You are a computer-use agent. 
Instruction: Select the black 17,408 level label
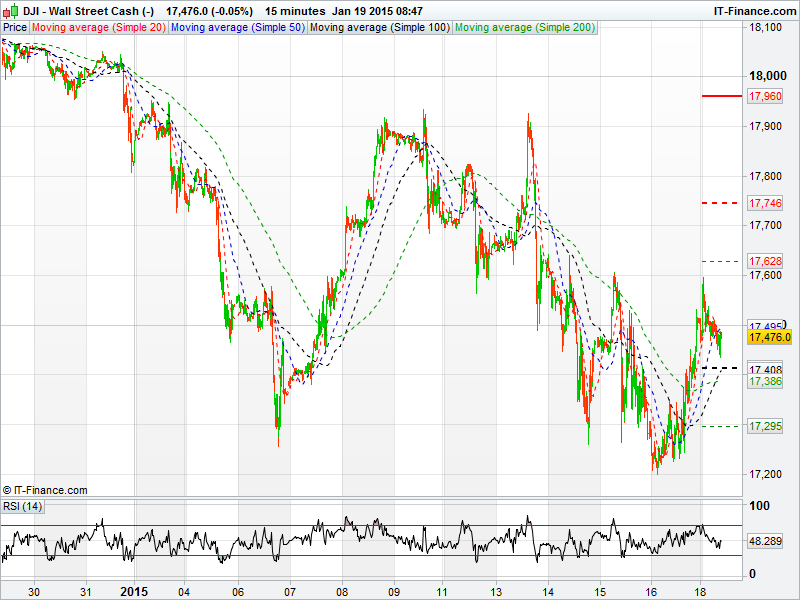pyautogui.click(x=765, y=370)
